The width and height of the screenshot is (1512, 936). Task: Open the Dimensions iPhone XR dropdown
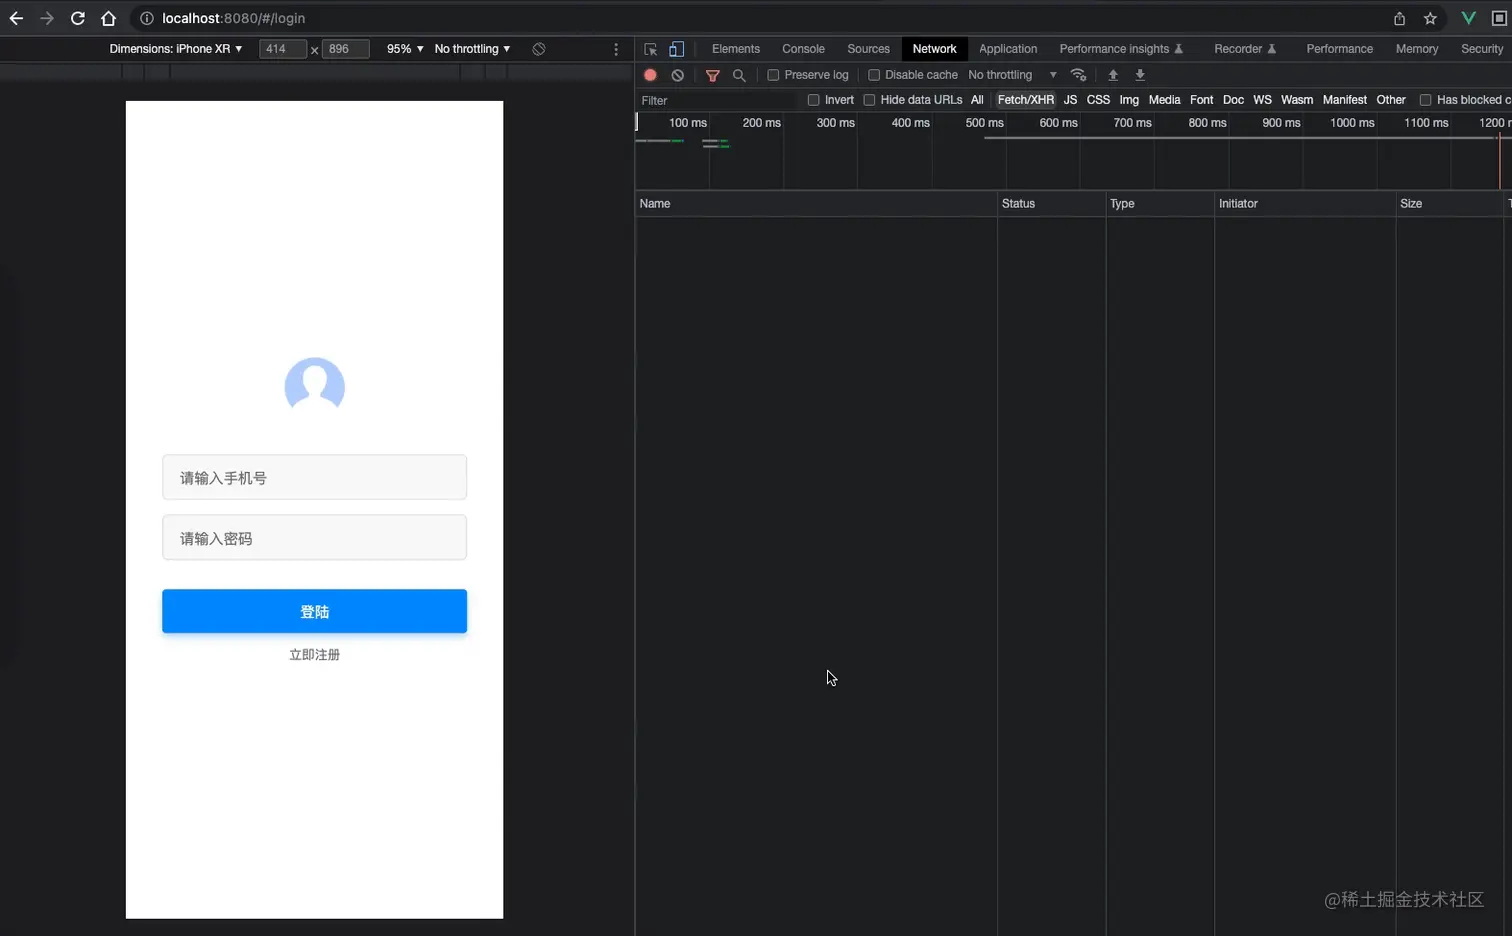point(176,49)
